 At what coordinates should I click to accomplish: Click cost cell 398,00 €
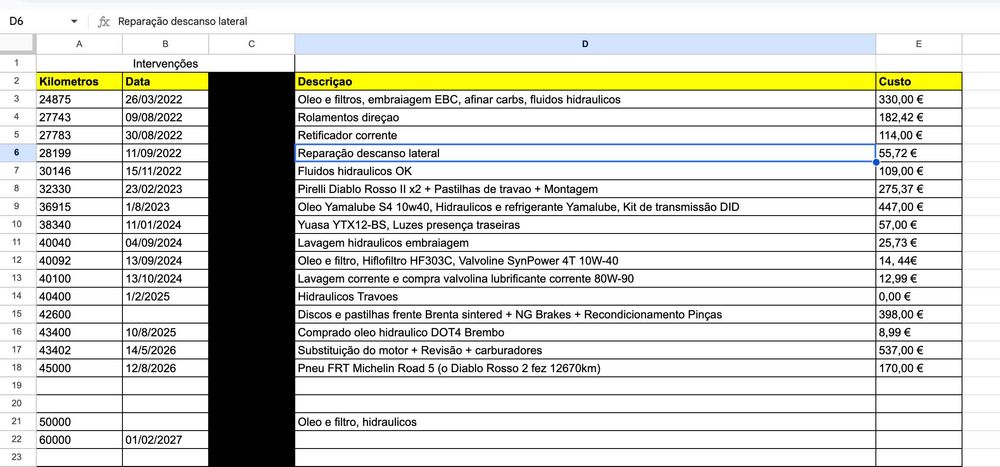tap(918, 315)
